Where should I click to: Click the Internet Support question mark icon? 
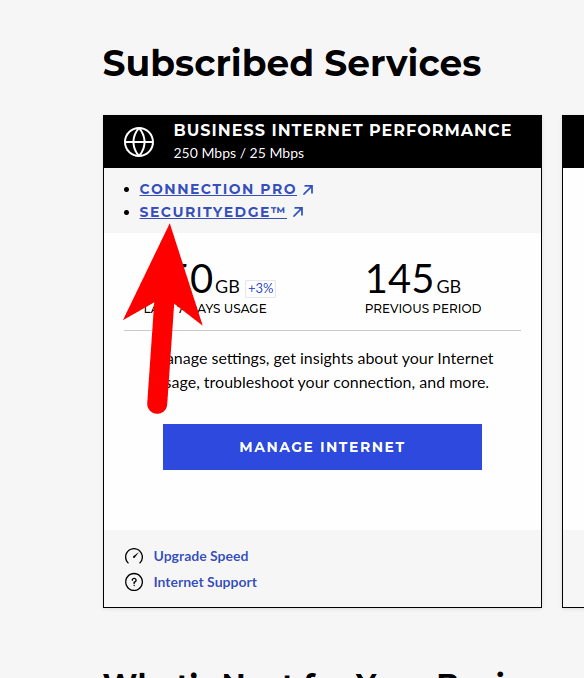[134, 582]
